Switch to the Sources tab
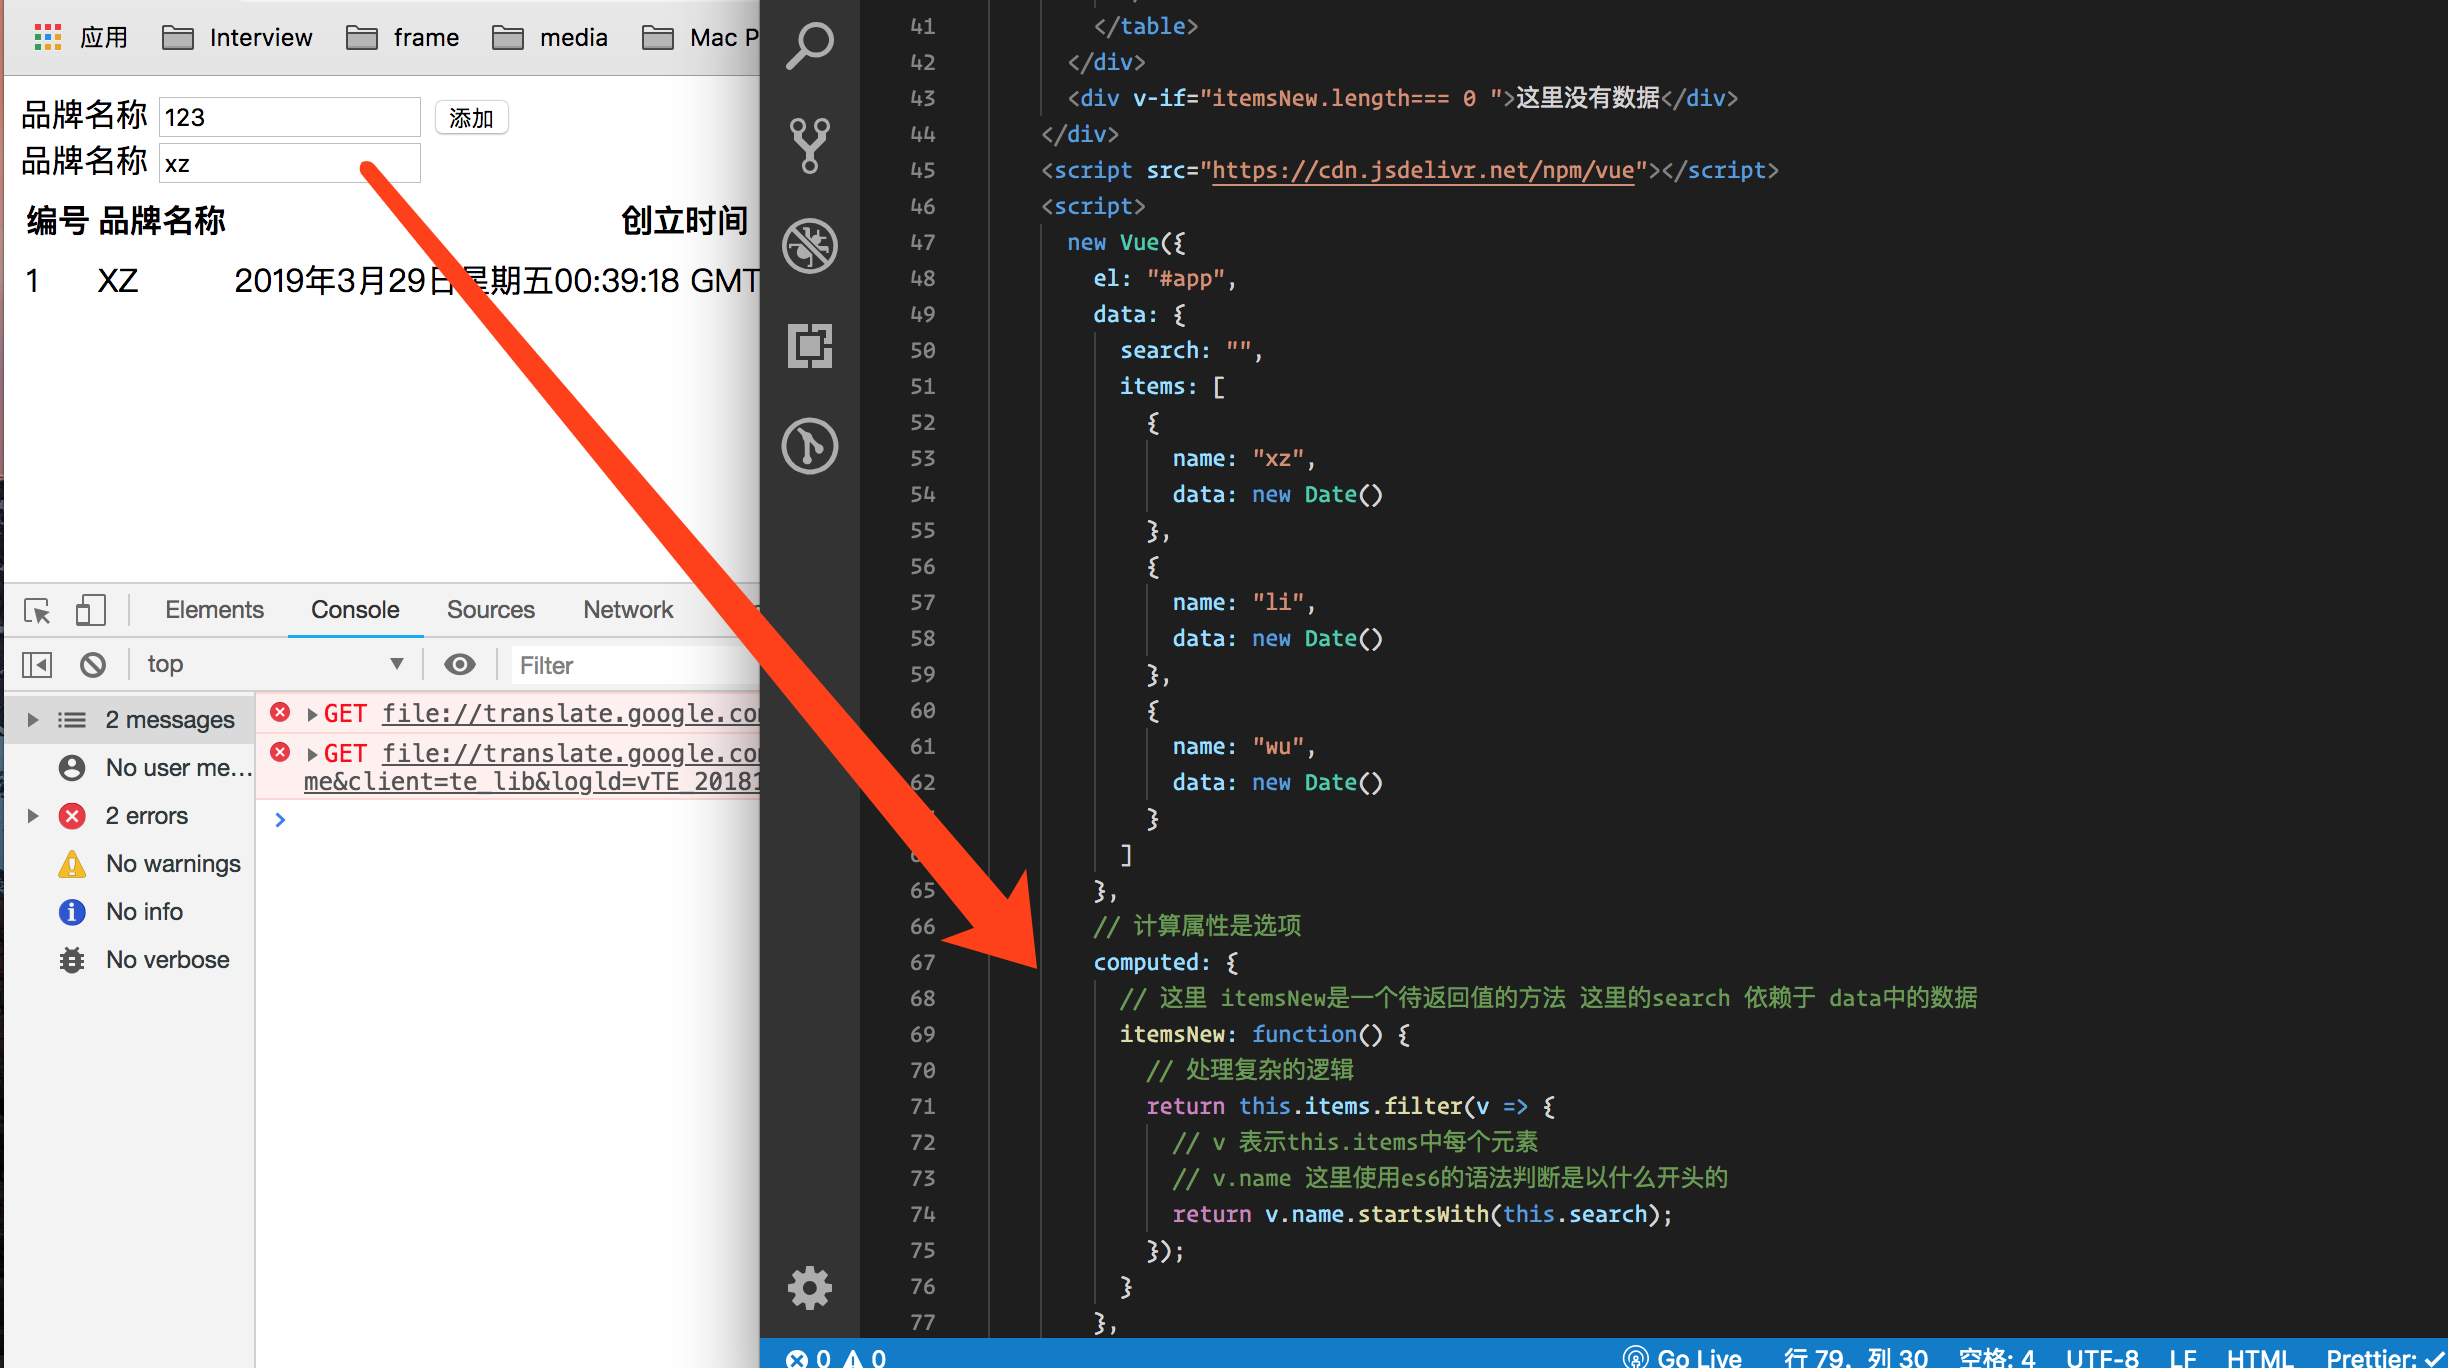 490,610
